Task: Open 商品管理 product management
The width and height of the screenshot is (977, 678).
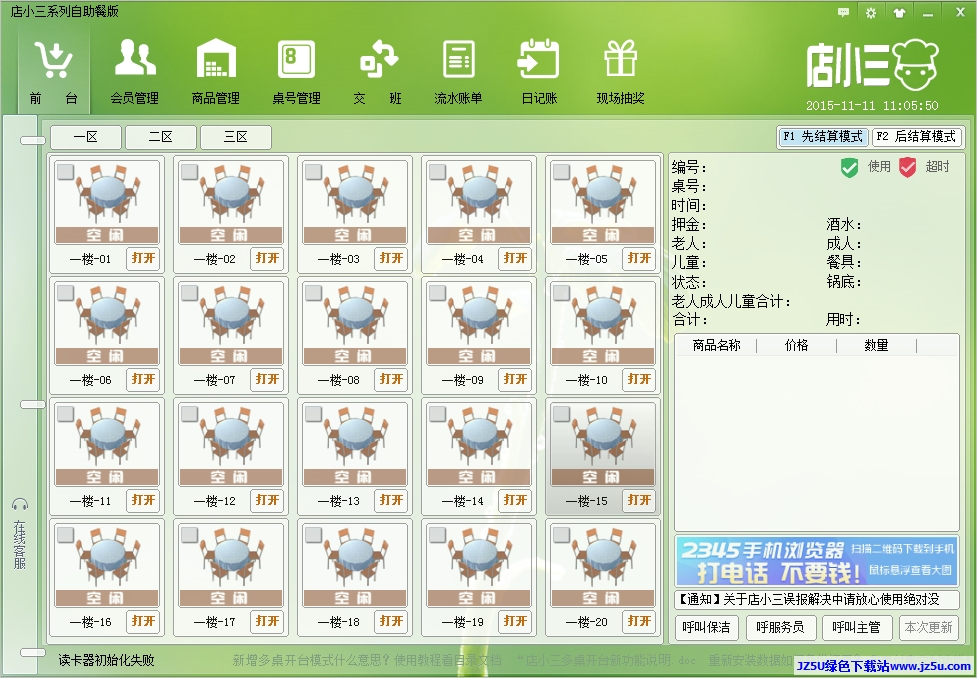Action: [215, 61]
